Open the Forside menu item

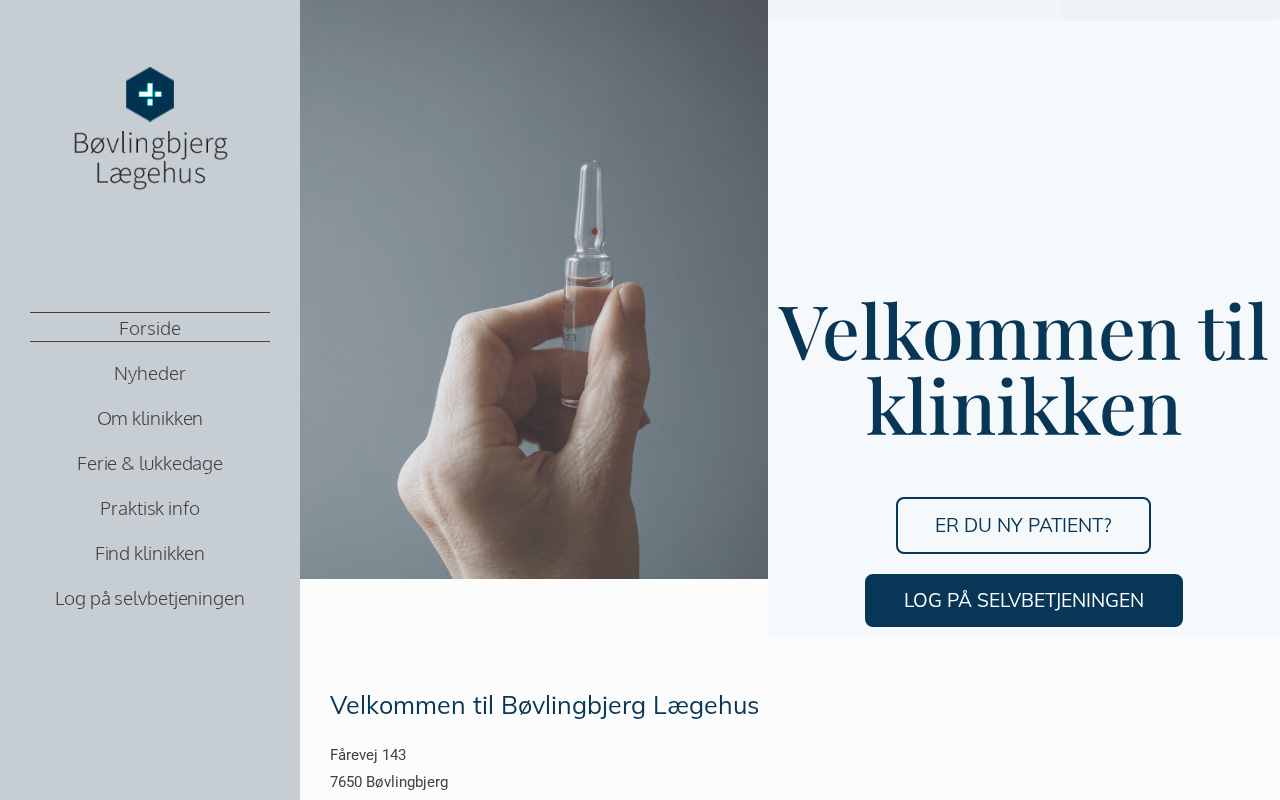tap(150, 328)
